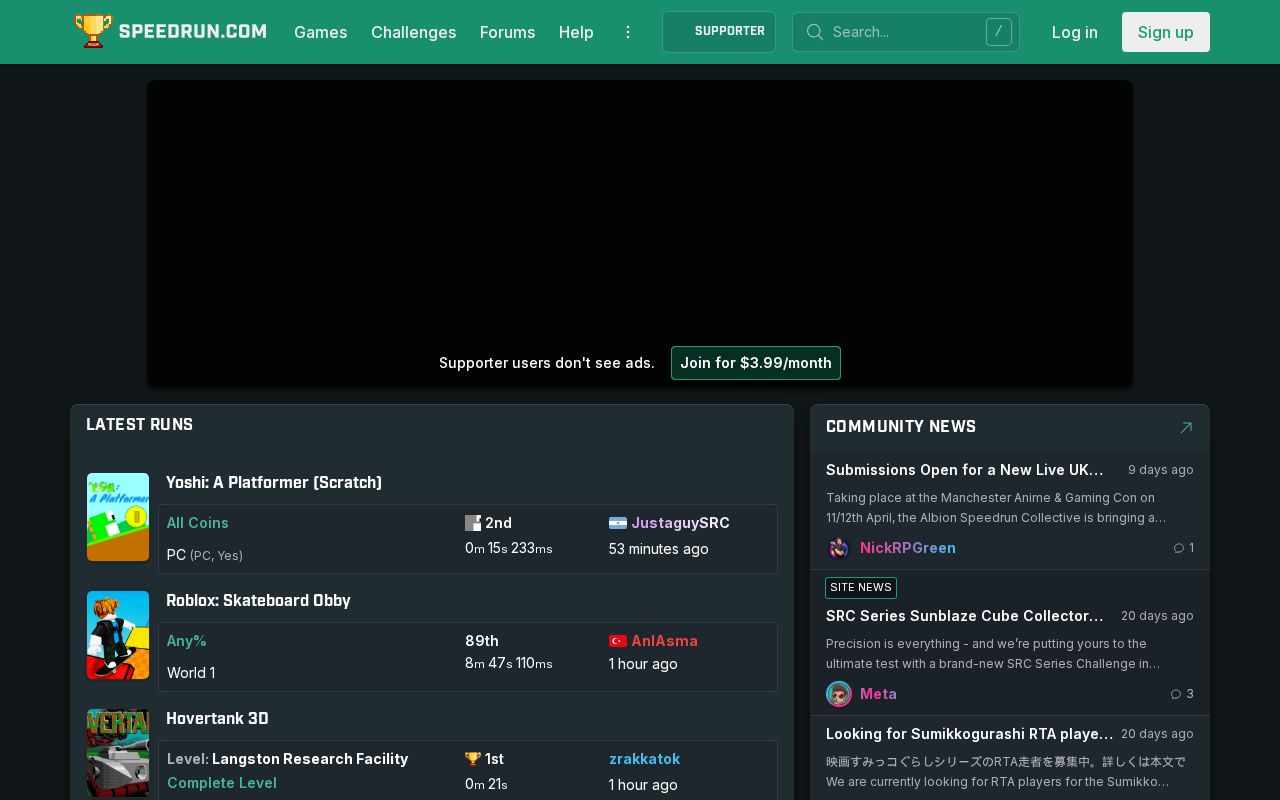Open Community News via the diagonal arrow
The height and width of the screenshot is (800, 1280).
coord(1186,427)
